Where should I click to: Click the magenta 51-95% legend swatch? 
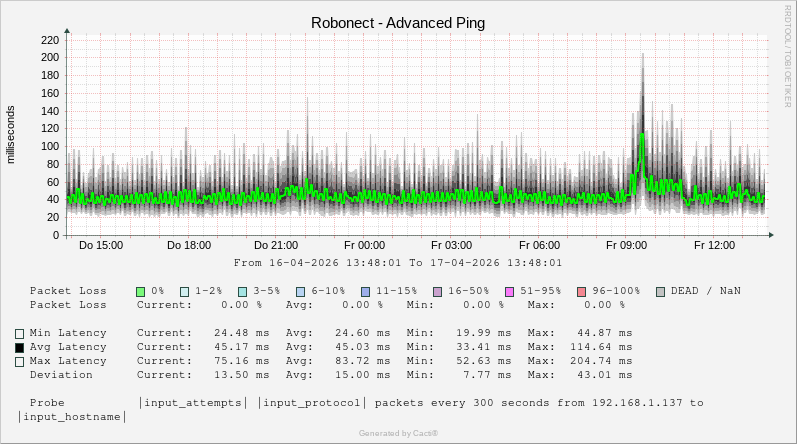509,291
